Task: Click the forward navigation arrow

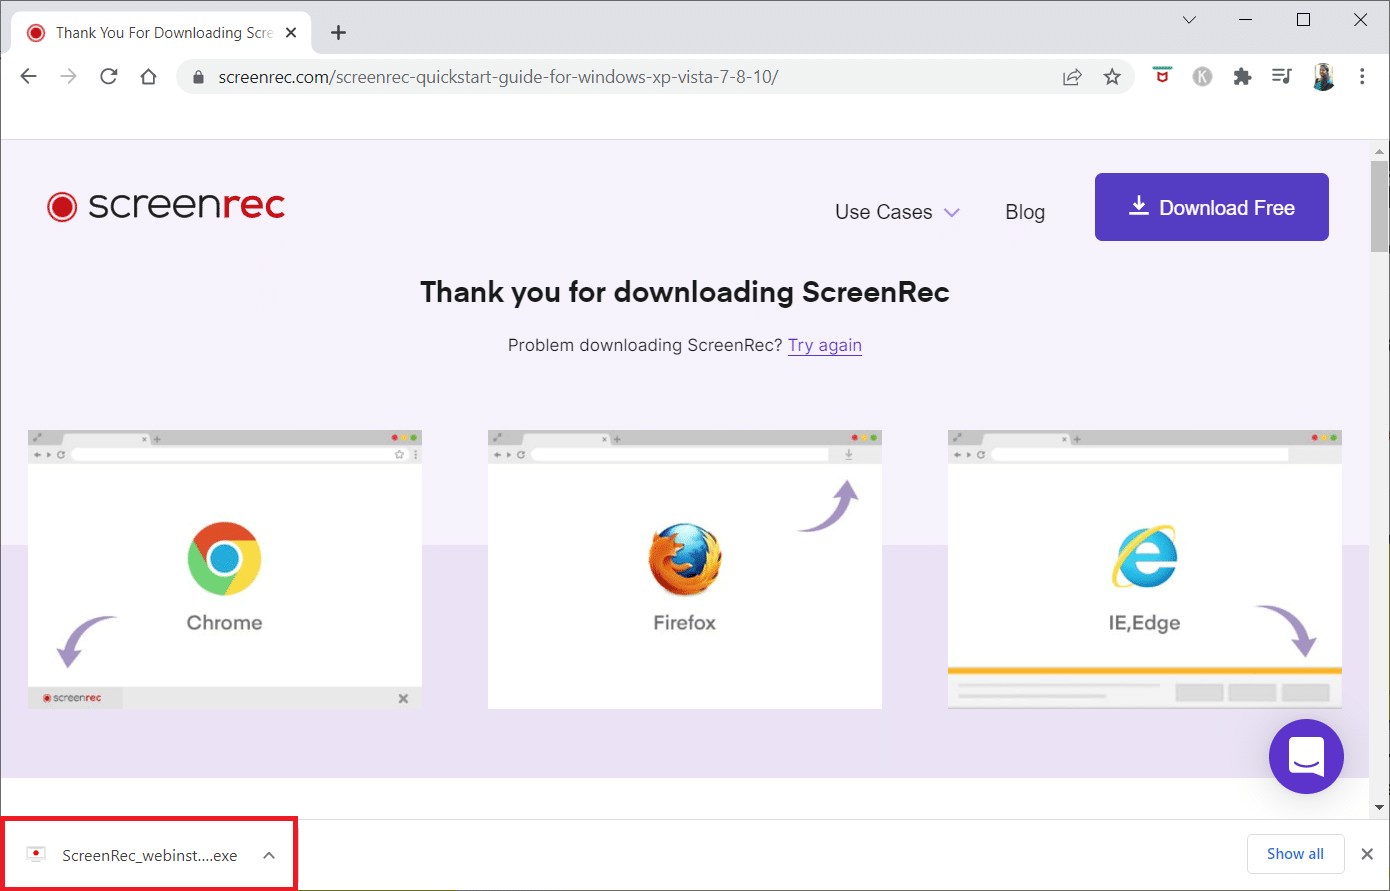Action: (68, 77)
